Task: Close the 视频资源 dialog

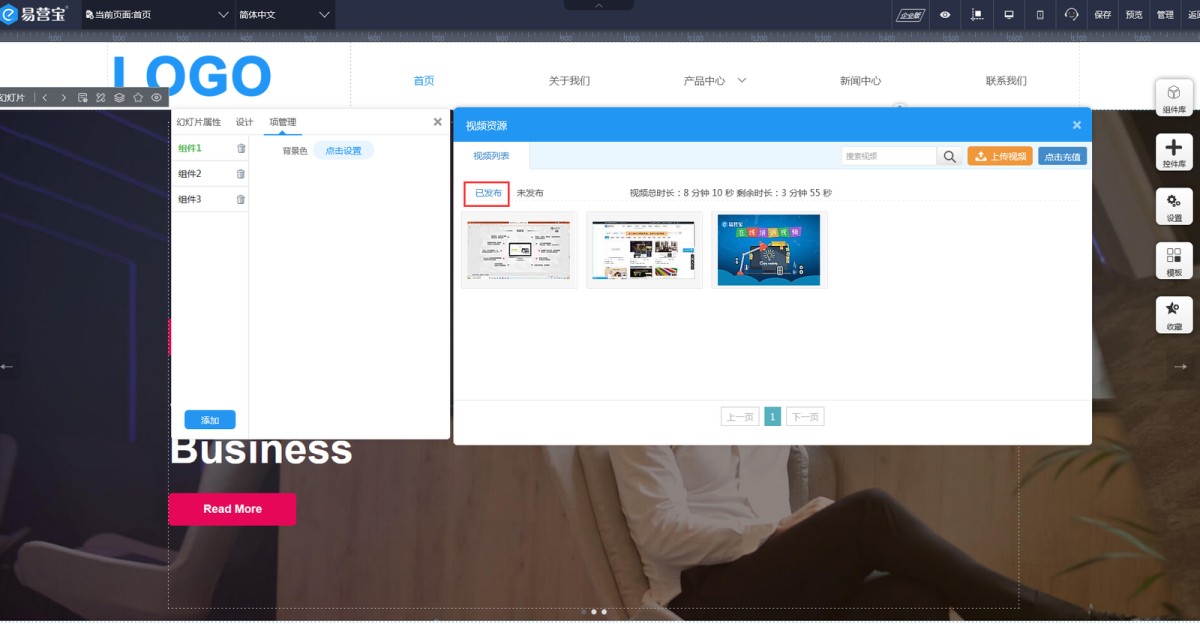Action: point(1077,125)
